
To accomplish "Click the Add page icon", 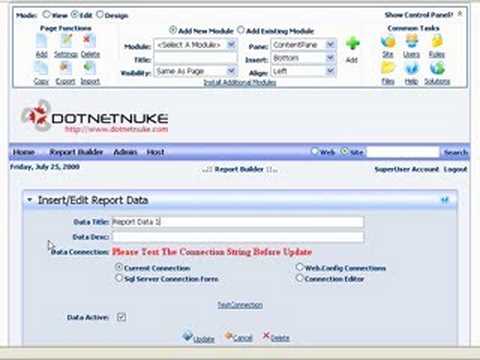I will (x=42, y=41).
